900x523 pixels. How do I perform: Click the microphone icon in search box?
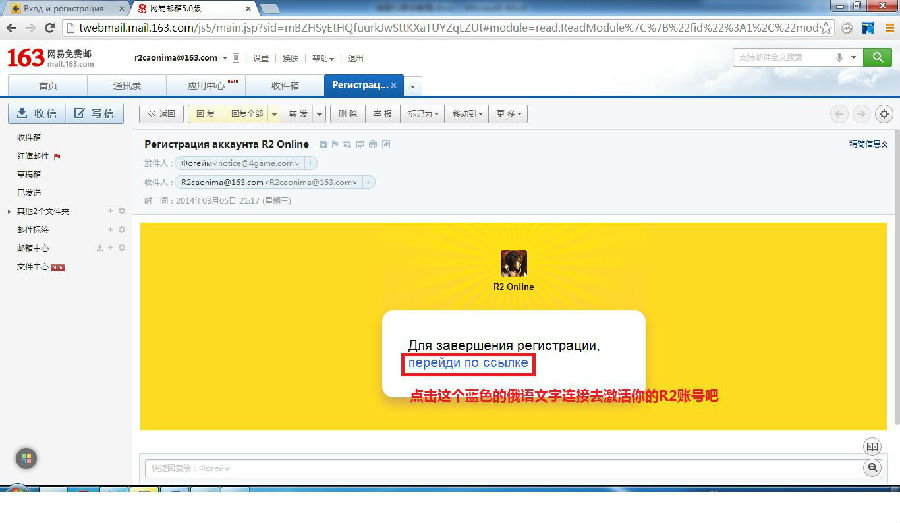[x=840, y=58]
